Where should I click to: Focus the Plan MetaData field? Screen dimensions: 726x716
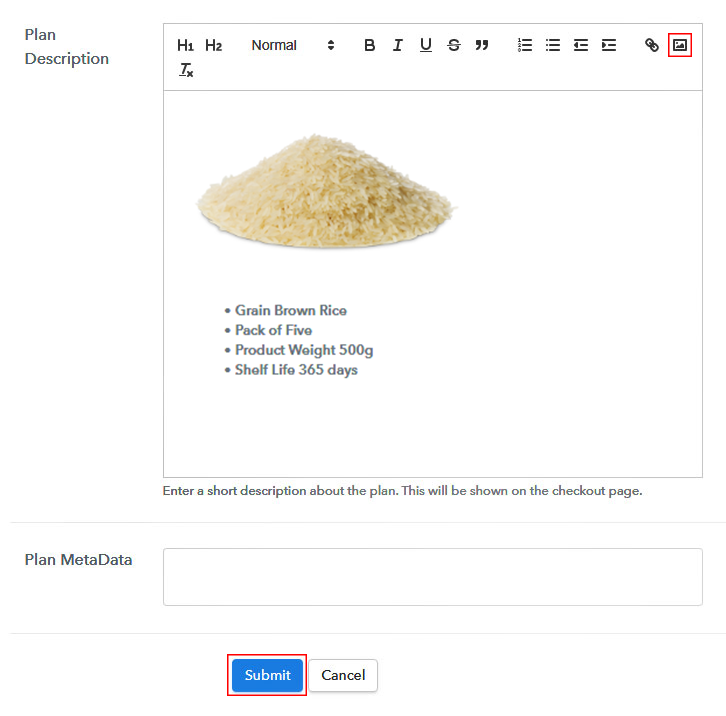(432, 577)
